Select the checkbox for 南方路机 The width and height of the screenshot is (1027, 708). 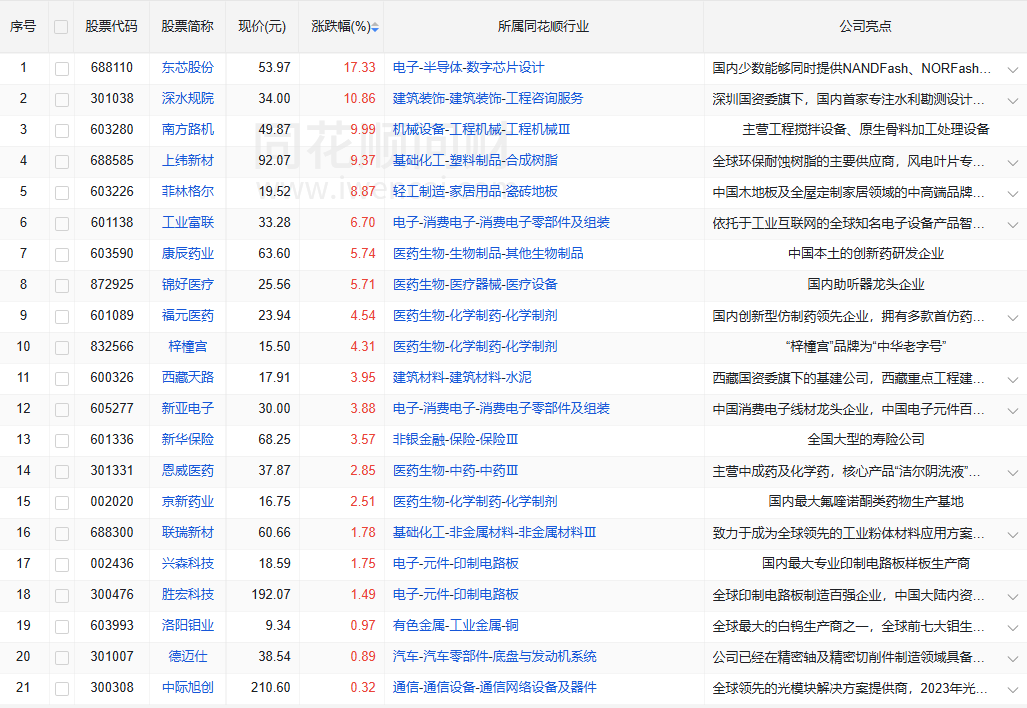click(62, 130)
